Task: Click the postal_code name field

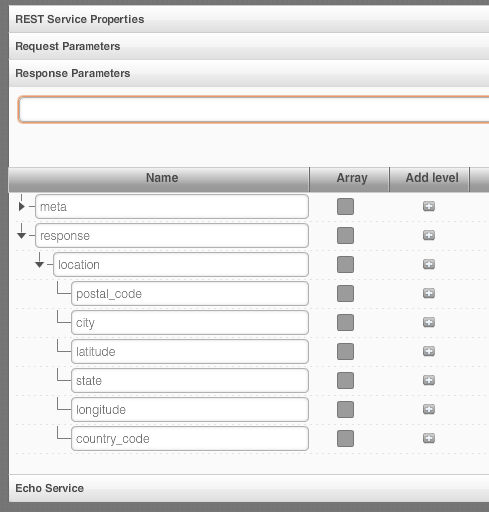Action: click(190, 294)
